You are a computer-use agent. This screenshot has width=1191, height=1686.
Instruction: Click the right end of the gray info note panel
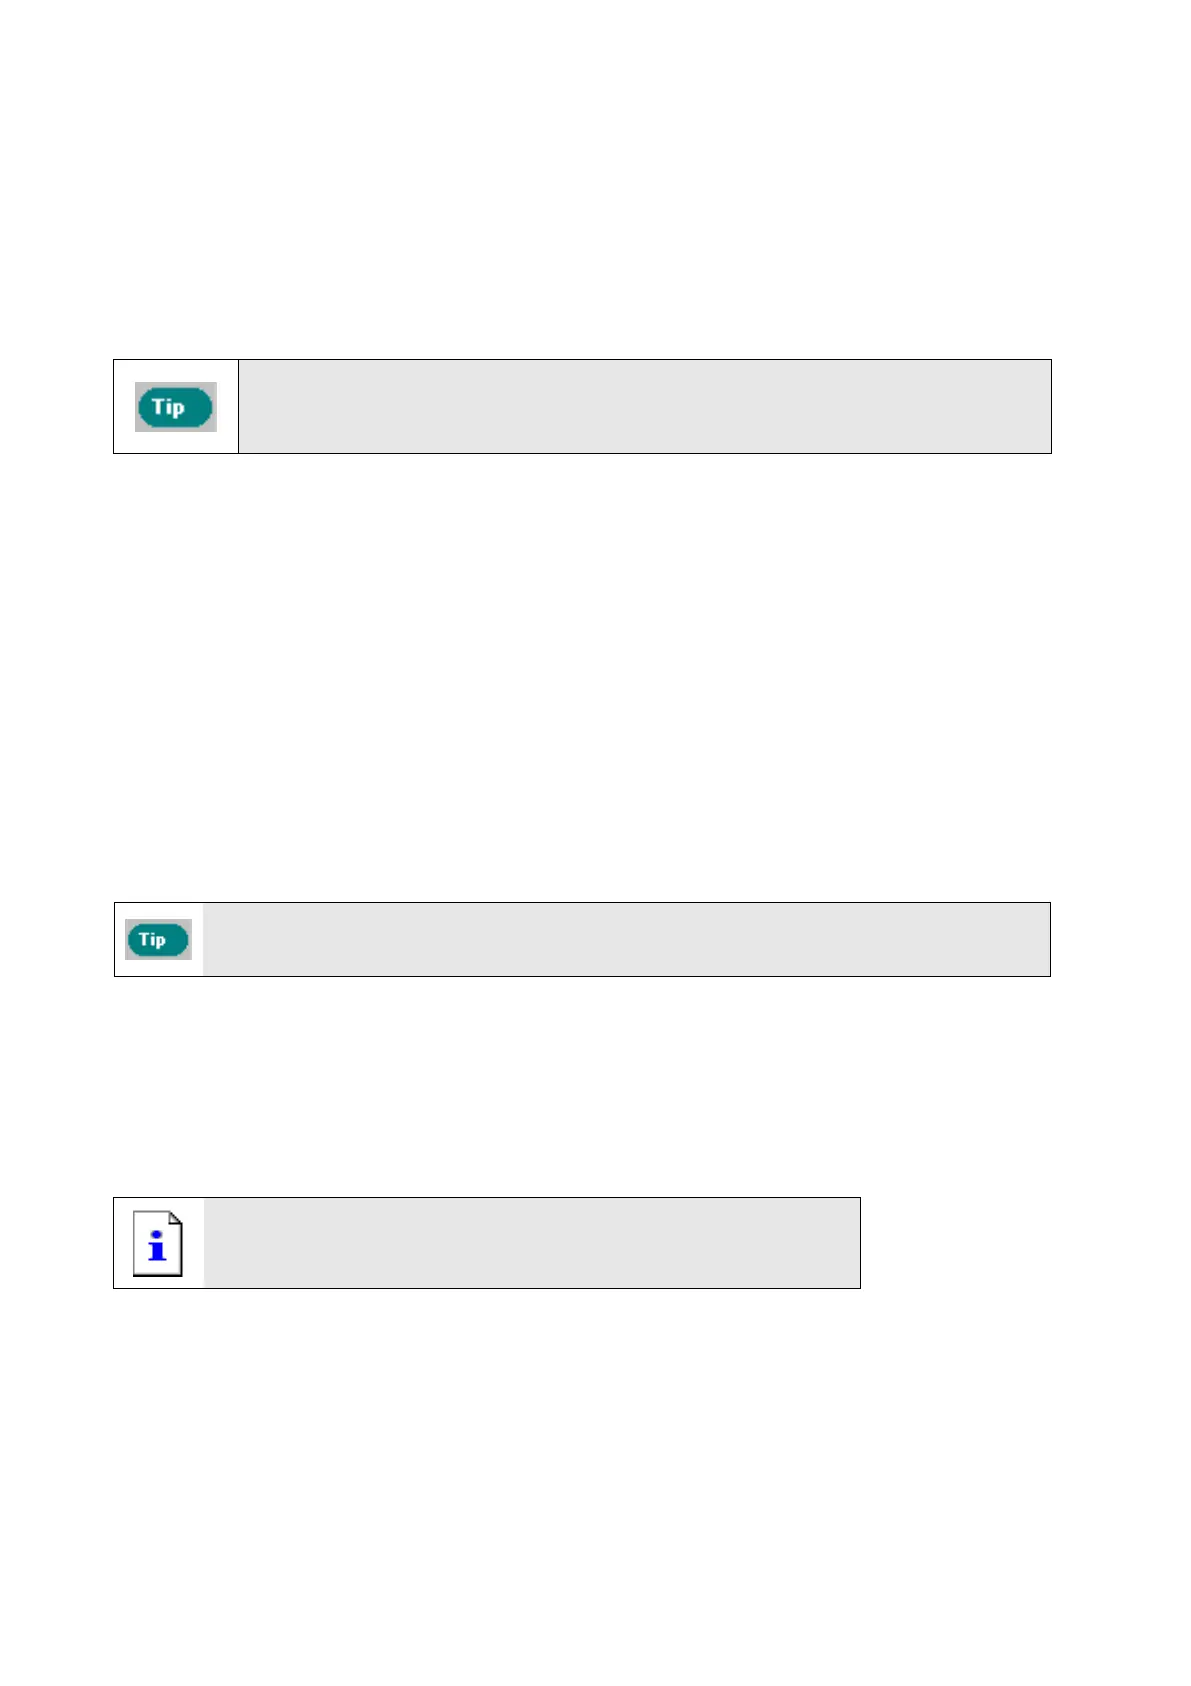[x=840, y=1243]
